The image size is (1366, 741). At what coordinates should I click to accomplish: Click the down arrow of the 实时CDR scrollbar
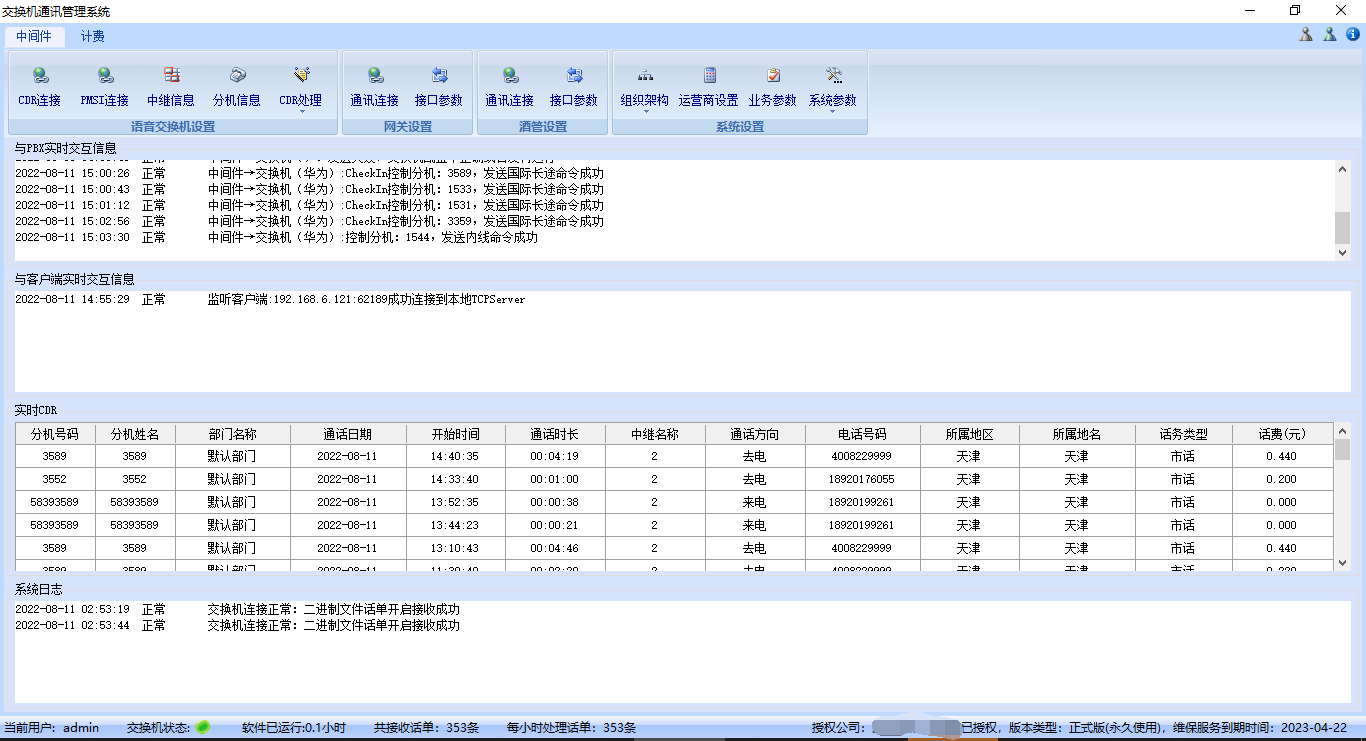[1342, 563]
